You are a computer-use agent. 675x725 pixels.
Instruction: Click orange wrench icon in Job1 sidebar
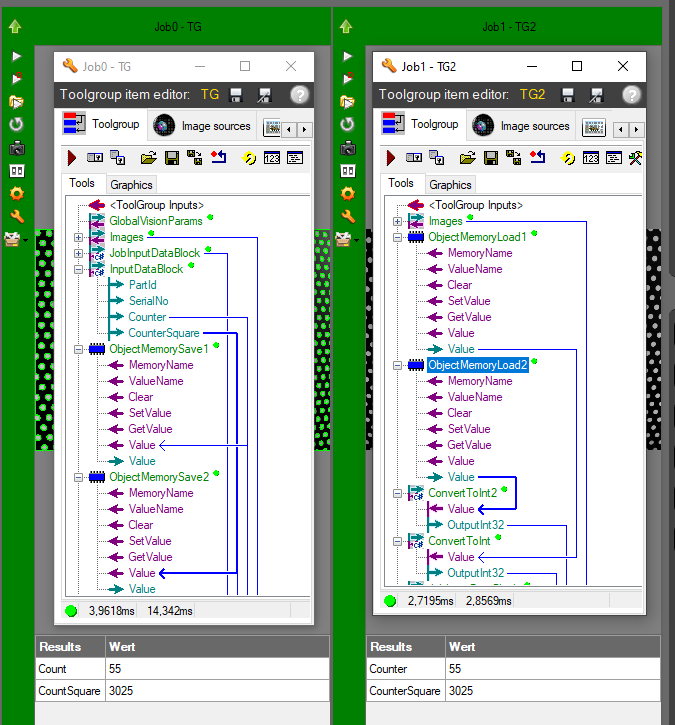(348, 216)
